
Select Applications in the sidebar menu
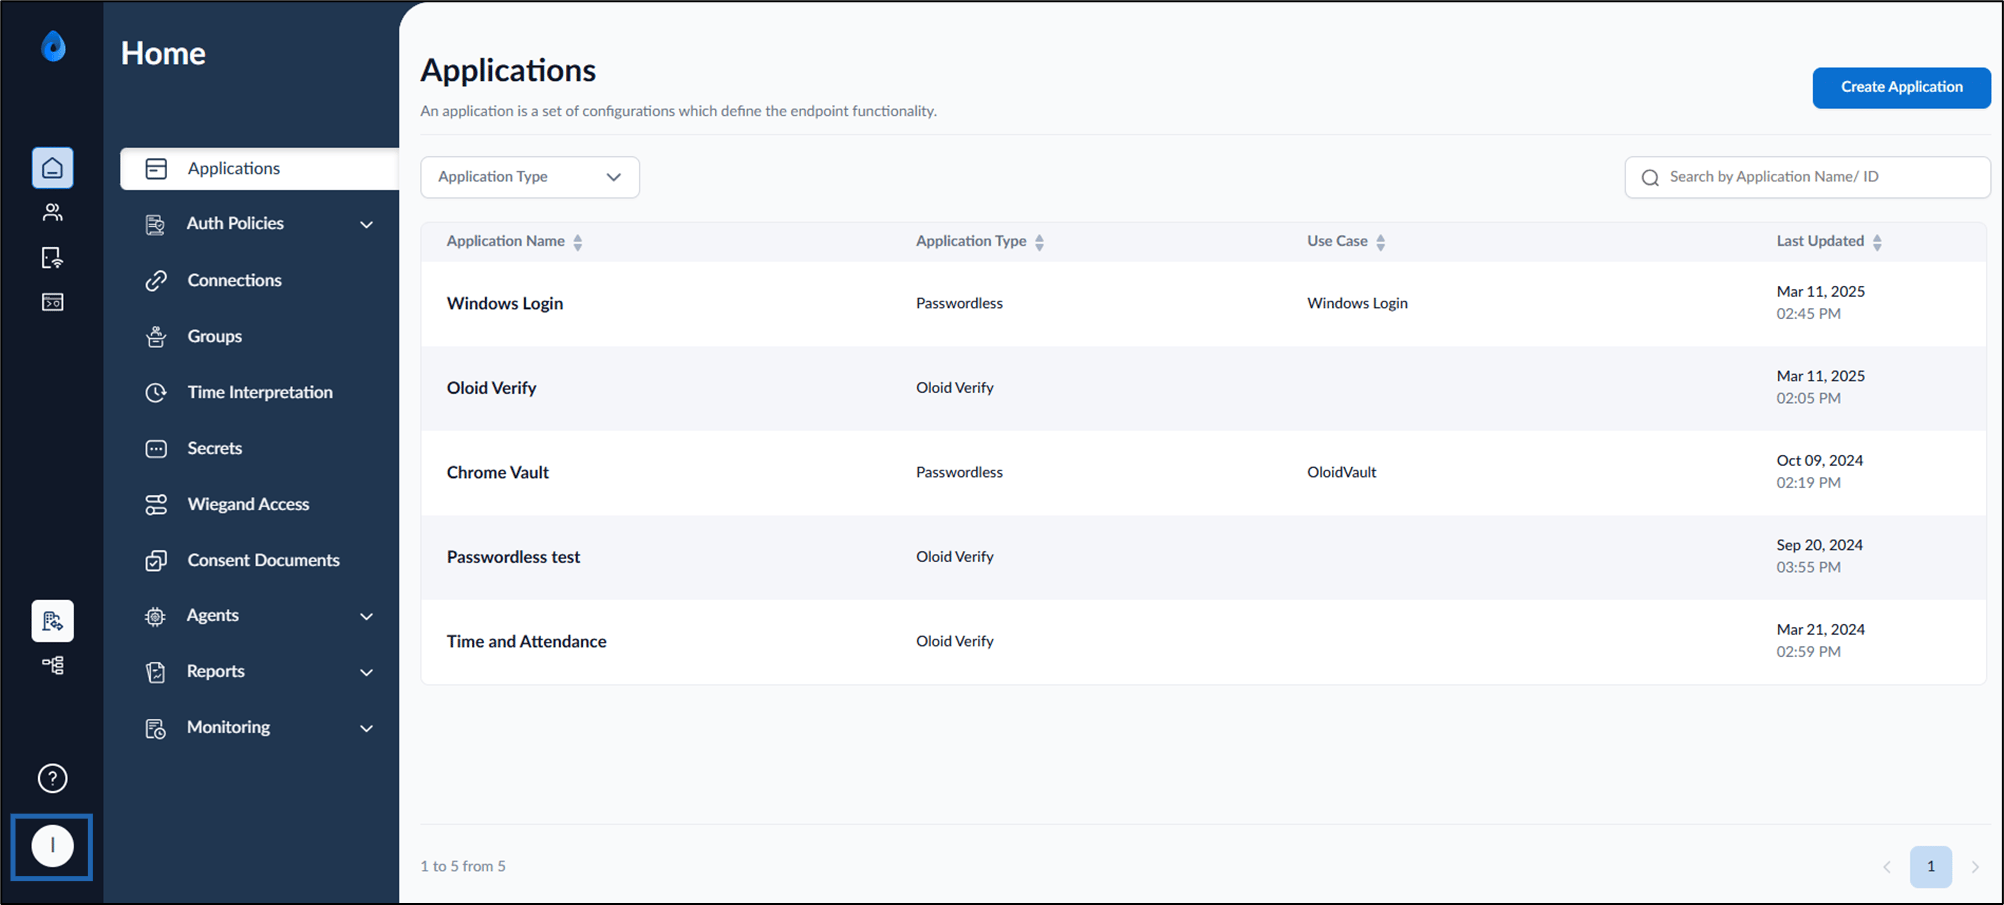[260, 169]
